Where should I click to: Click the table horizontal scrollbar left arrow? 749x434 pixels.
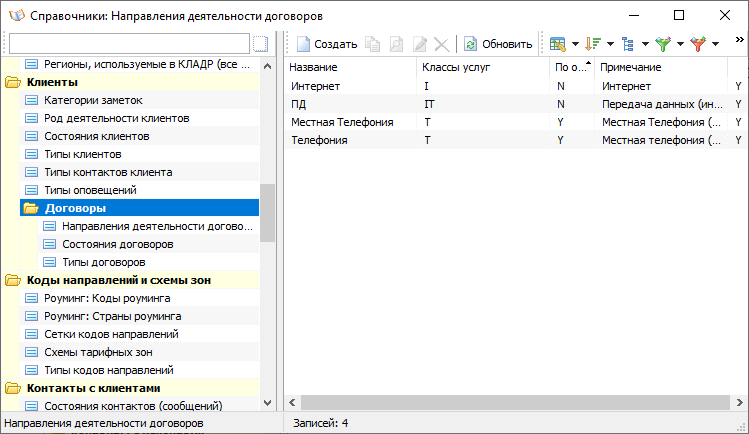292,402
